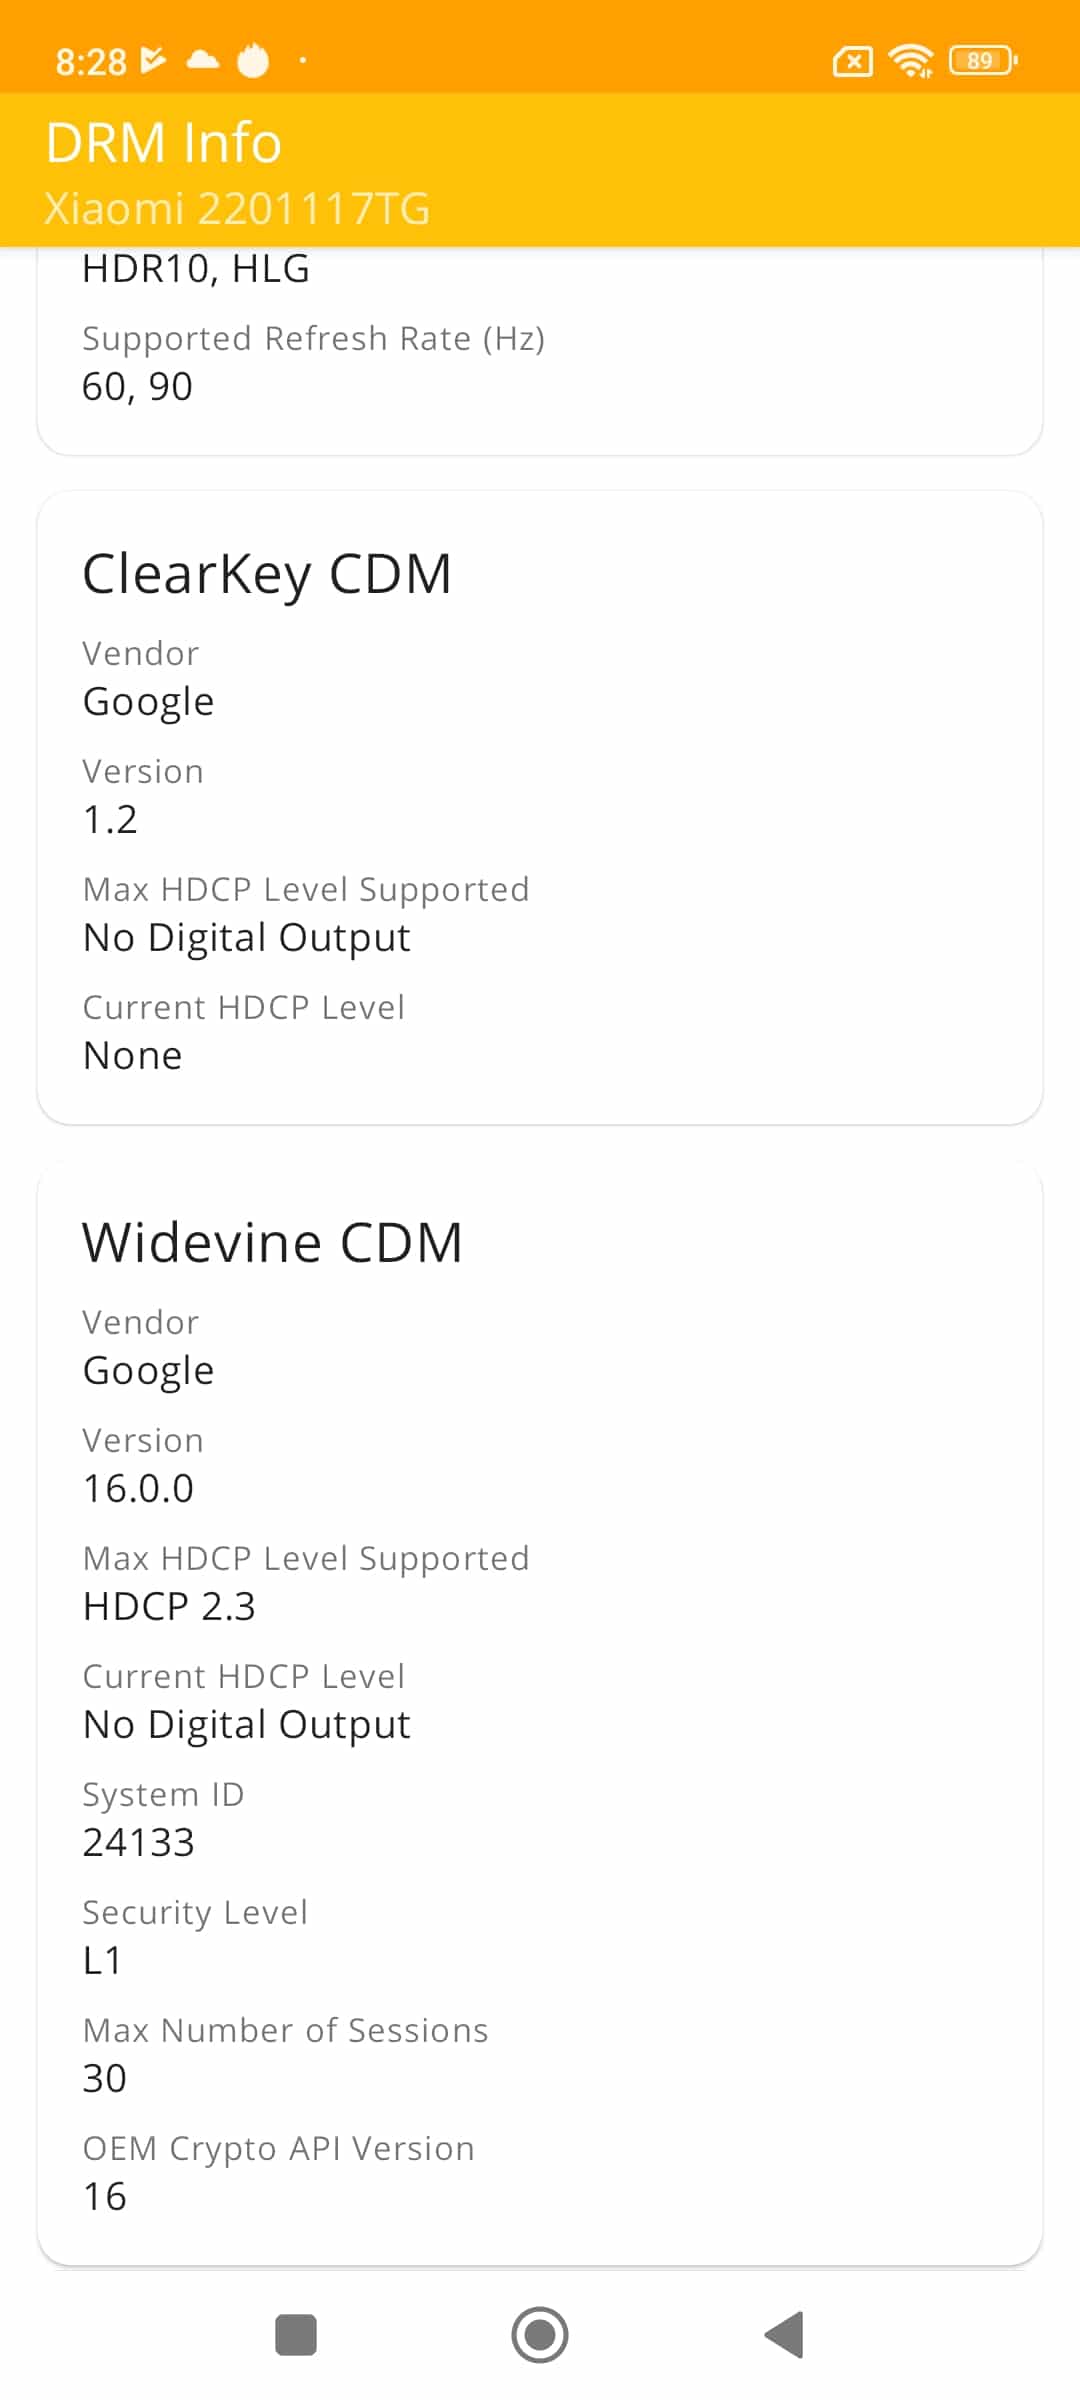
Task: Tap the battery indicator showing 89
Action: pyautogui.click(x=984, y=61)
